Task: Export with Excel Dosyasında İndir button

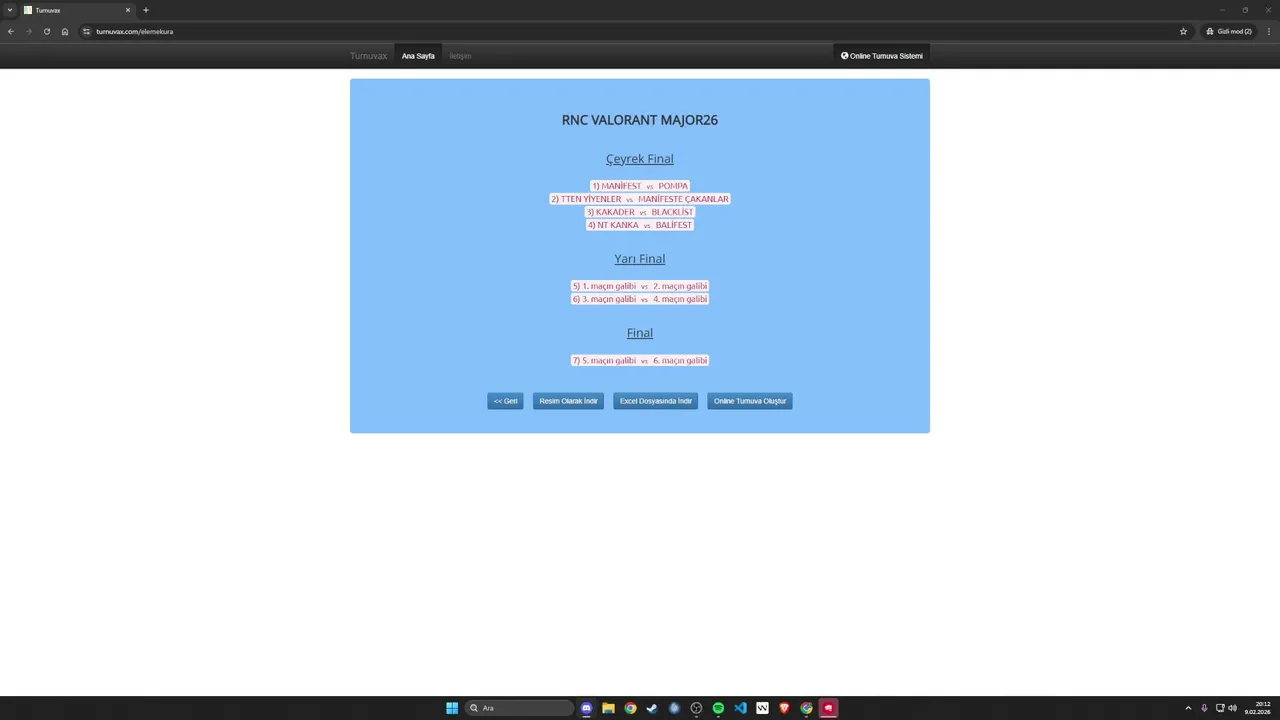Action: click(656, 401)
